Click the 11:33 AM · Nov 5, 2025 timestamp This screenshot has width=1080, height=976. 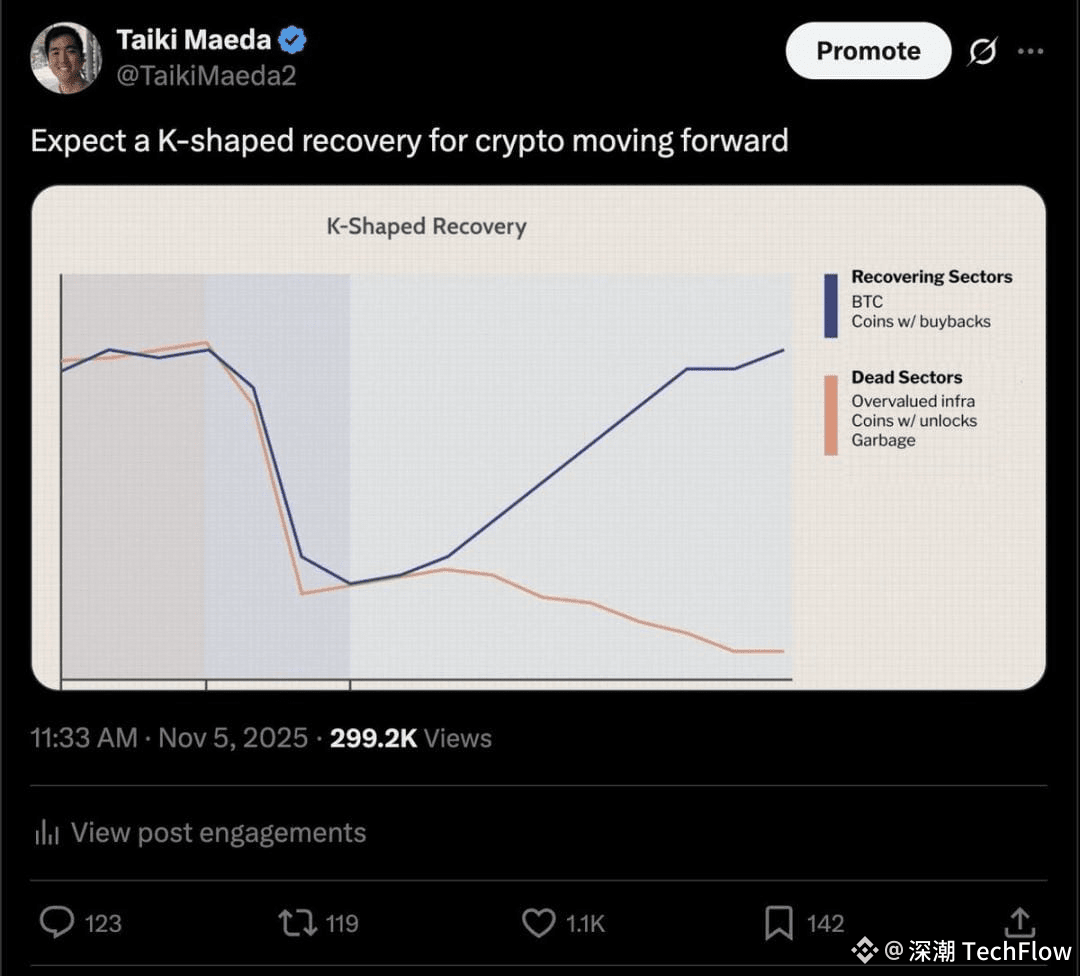click(x=169, y=738)
